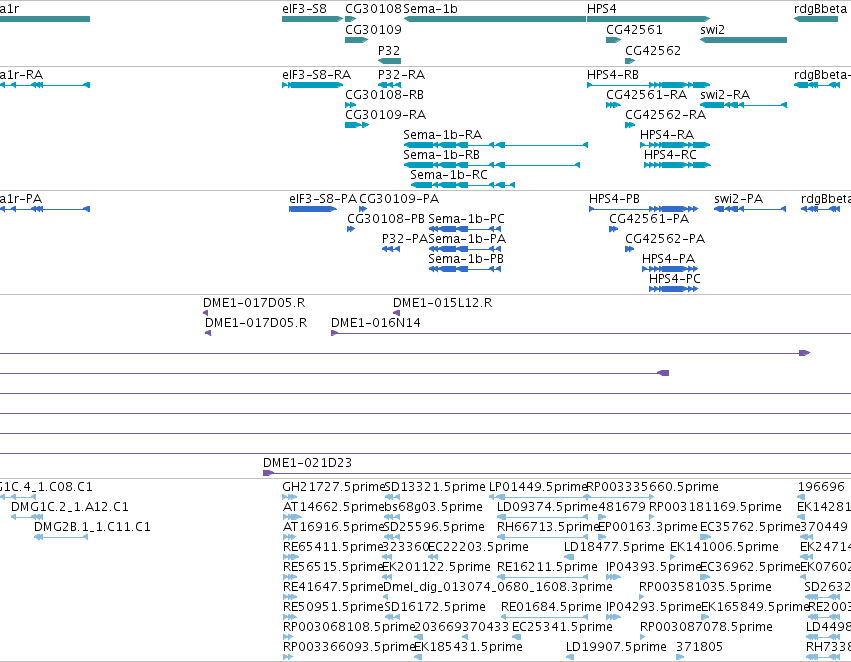851x662 pixels.
Task: Click the CG42562-PA CDS glyph
Action: (x=630, y=249)
